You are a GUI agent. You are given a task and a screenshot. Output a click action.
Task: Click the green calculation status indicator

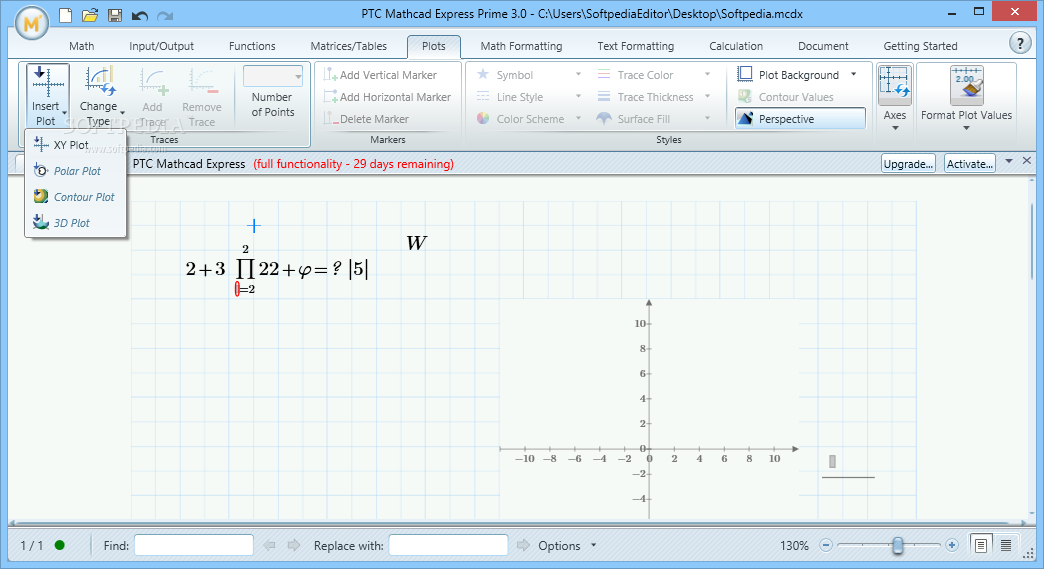click(59, 545)
